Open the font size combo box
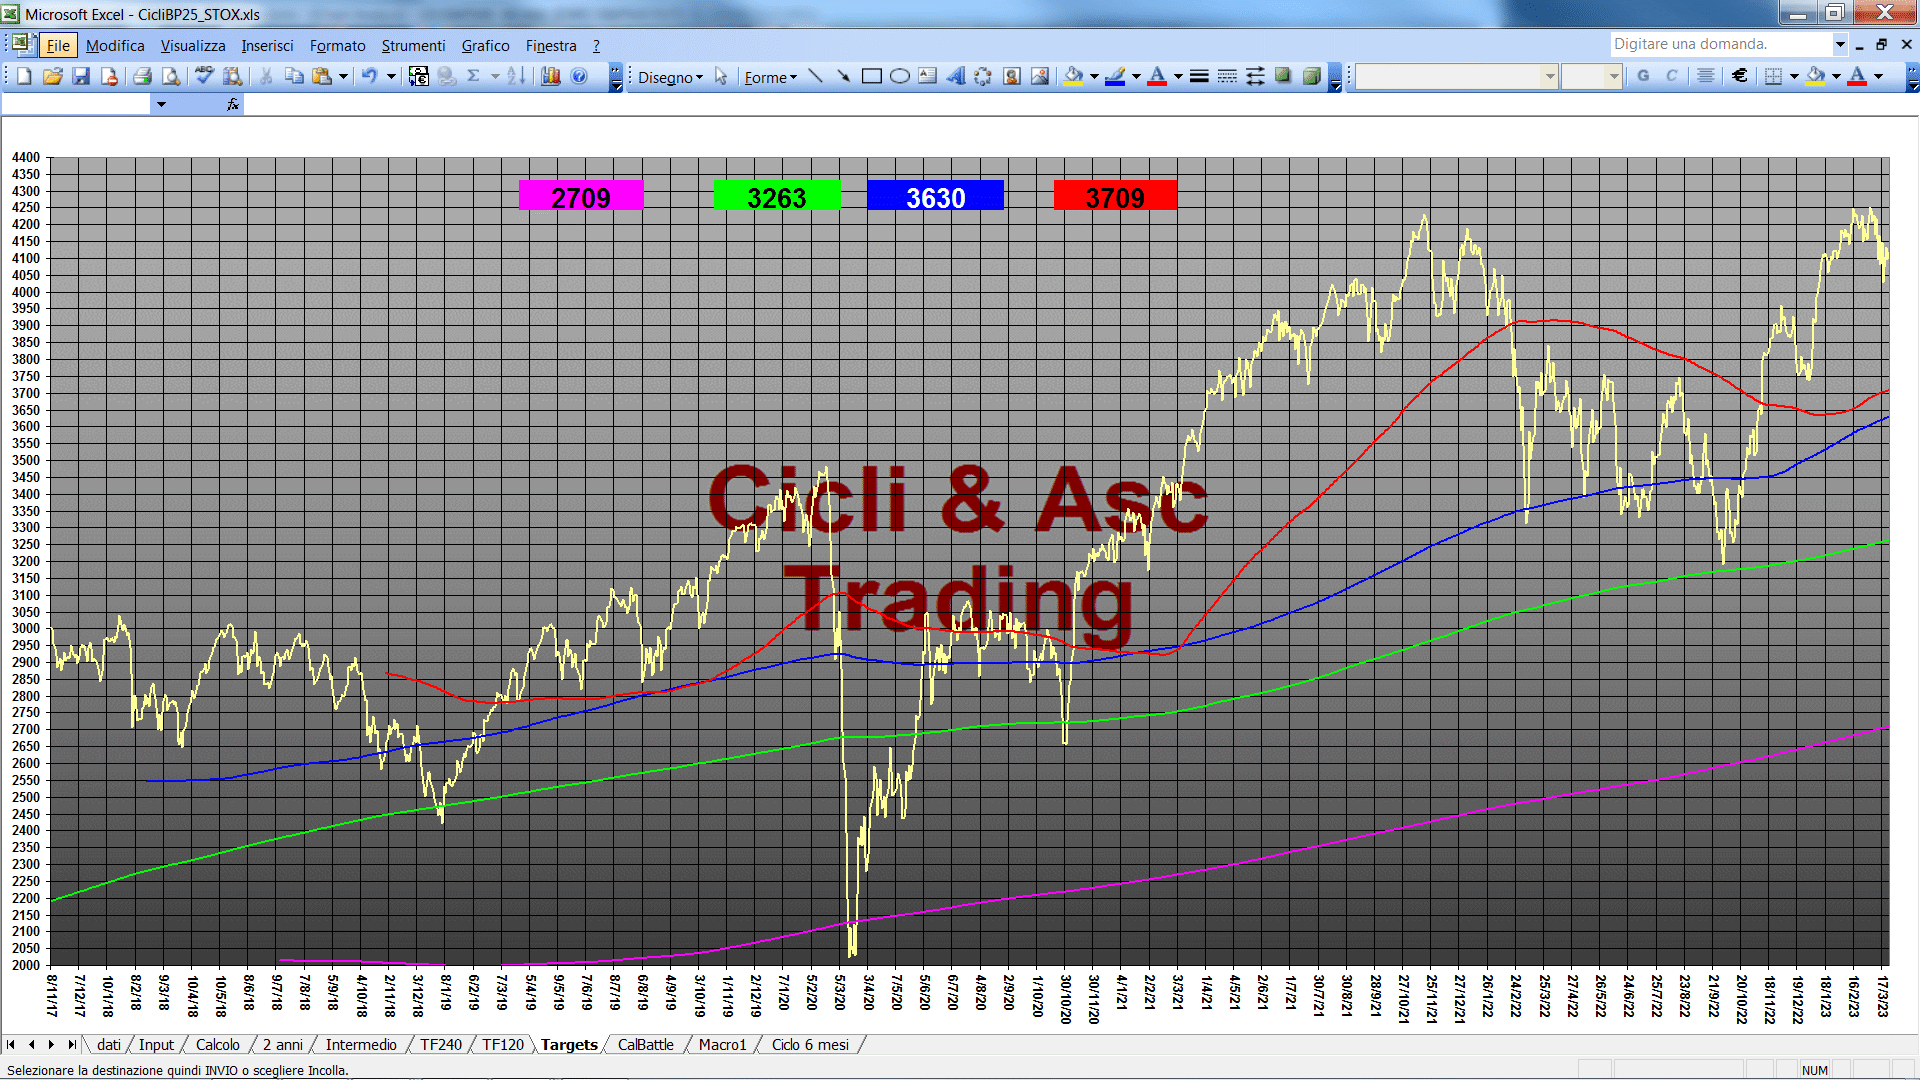Viewport: 1920px width, 1080px height. pyautogui.click(x=1591, y=76)
